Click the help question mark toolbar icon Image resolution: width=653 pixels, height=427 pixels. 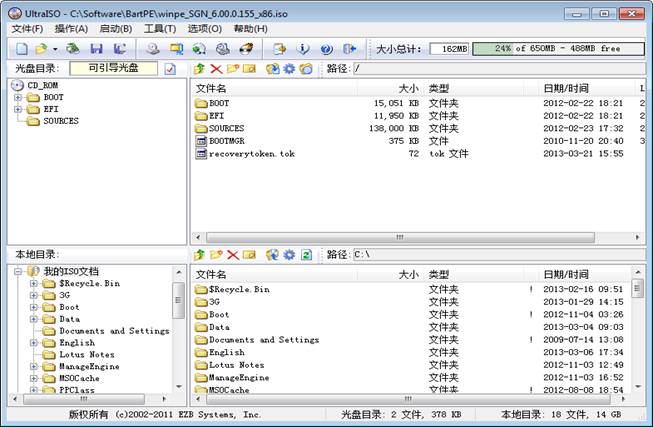(x=325, y=48)
